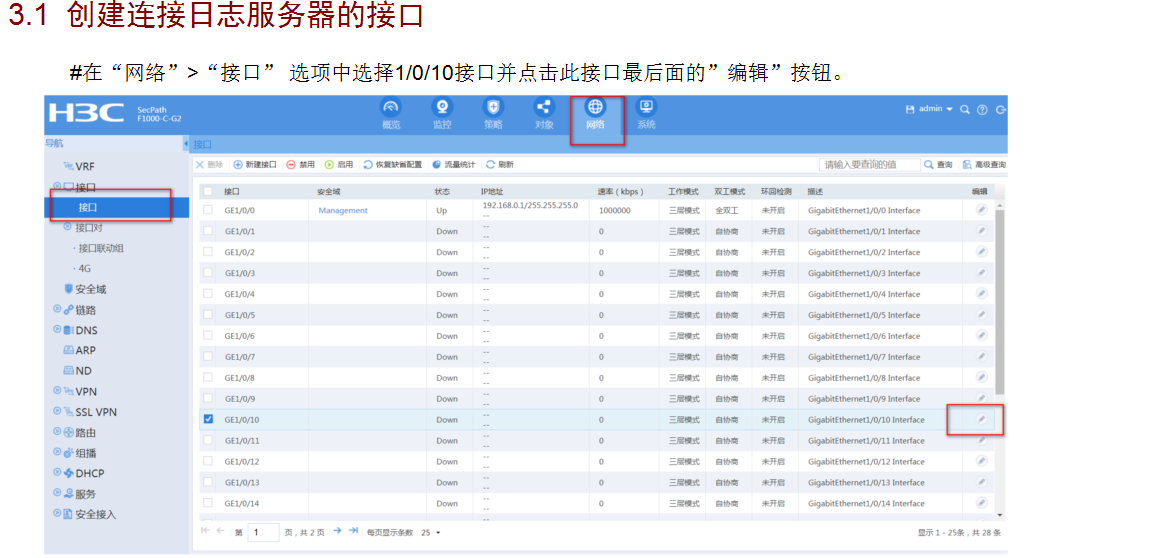Open the admin user dropdown
Image resolution: width=1156 pixels, height=558 pixels.
coord(930,109)
